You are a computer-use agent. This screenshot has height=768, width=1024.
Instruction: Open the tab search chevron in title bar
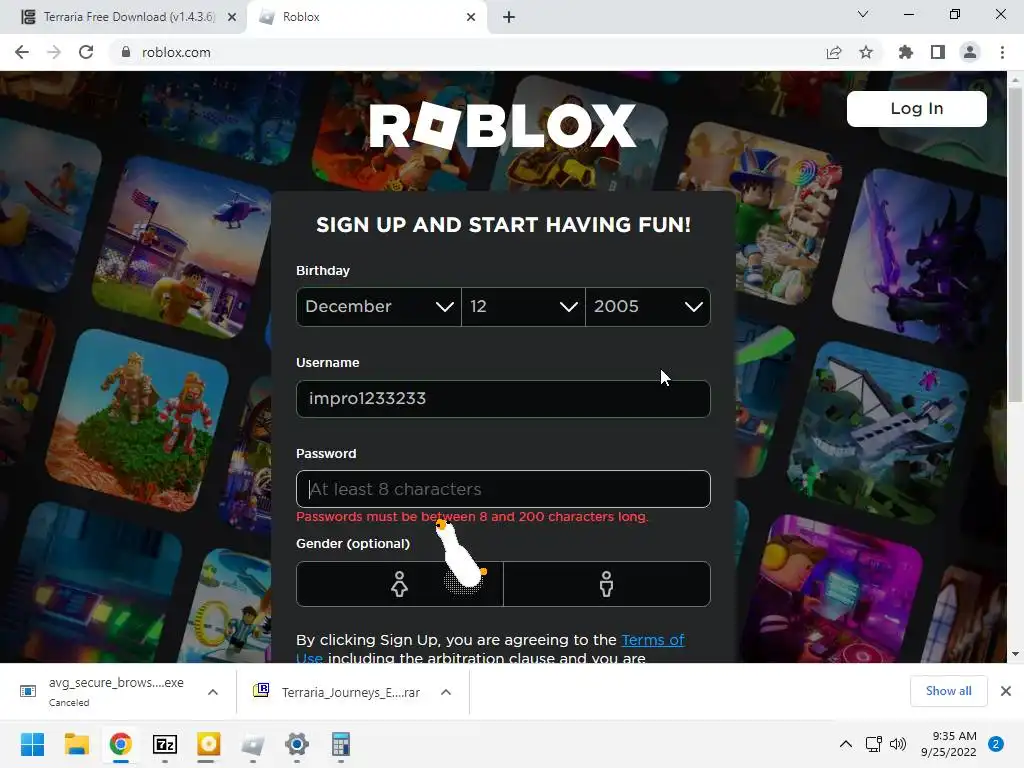[863, 14]
